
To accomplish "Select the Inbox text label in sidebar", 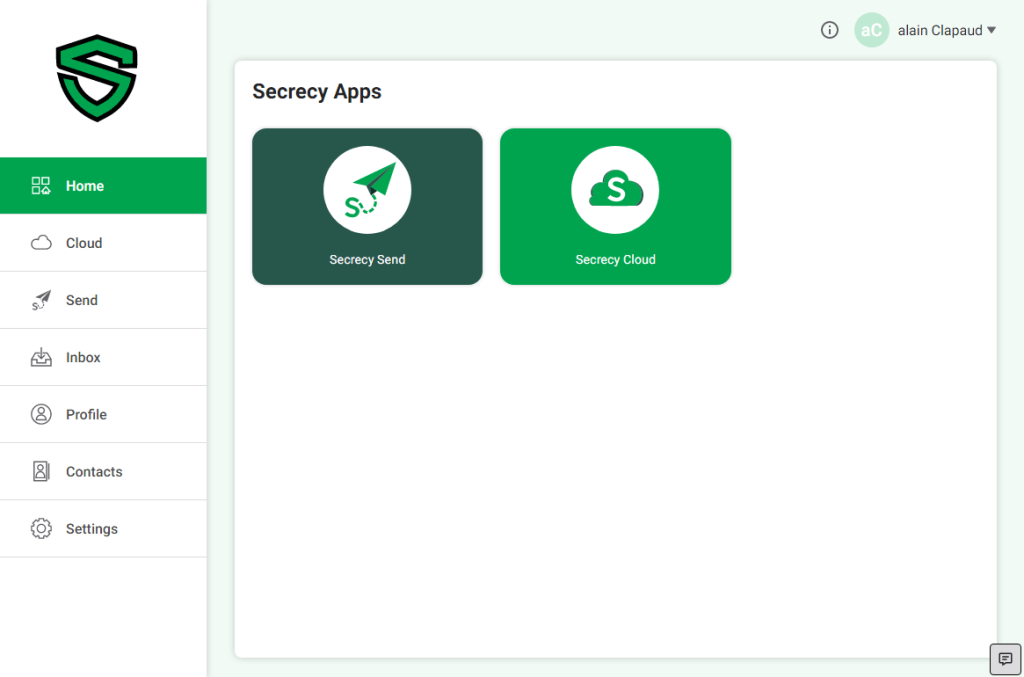I will coord(83,357).
